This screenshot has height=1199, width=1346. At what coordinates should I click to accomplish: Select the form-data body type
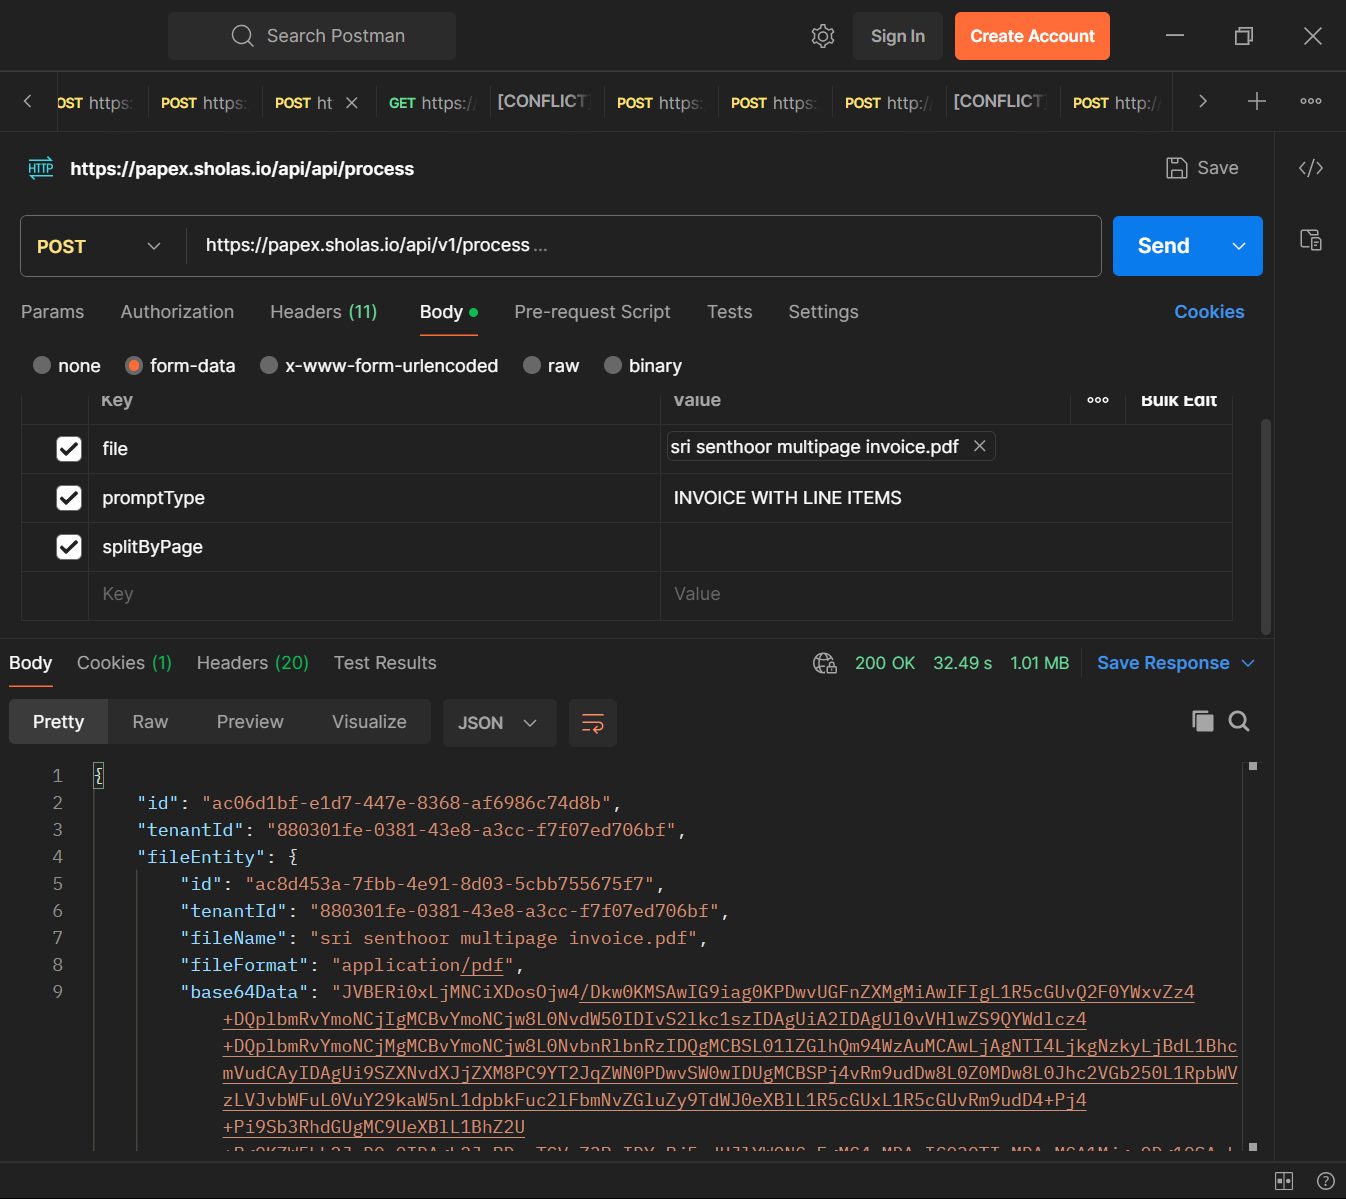pos(134,365)
